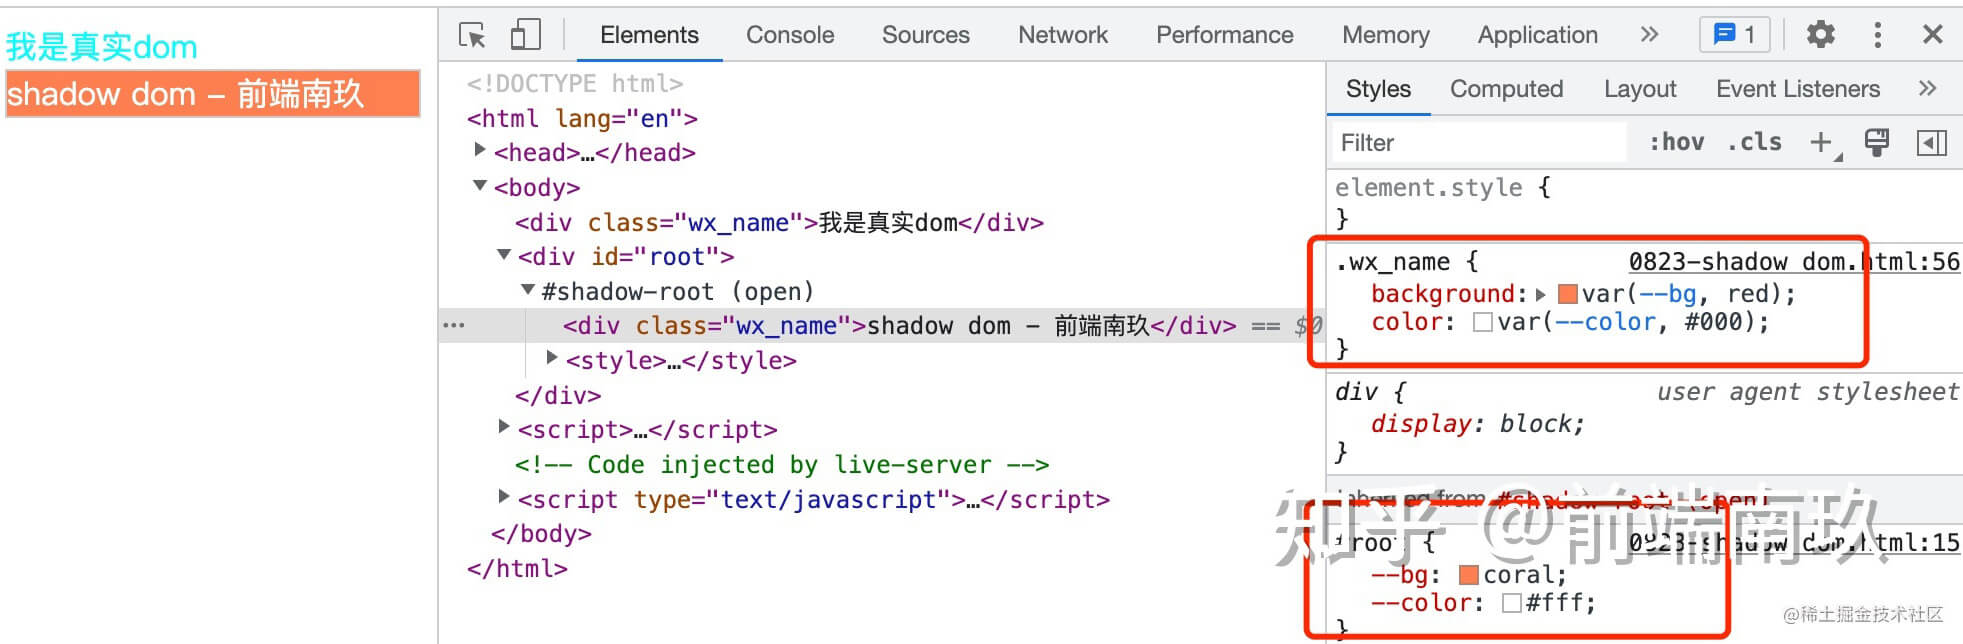Toggle the rendering emulation paintbrush icon
This screenshot has width=1963, height=644.
click(x=1877, y=143)
